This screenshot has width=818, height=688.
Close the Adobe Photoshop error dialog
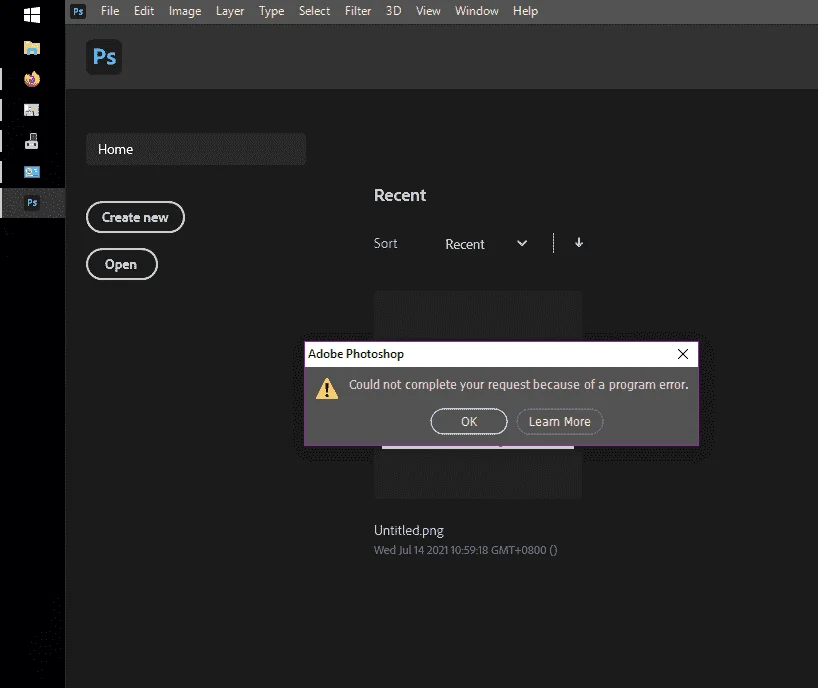(682, 354)
